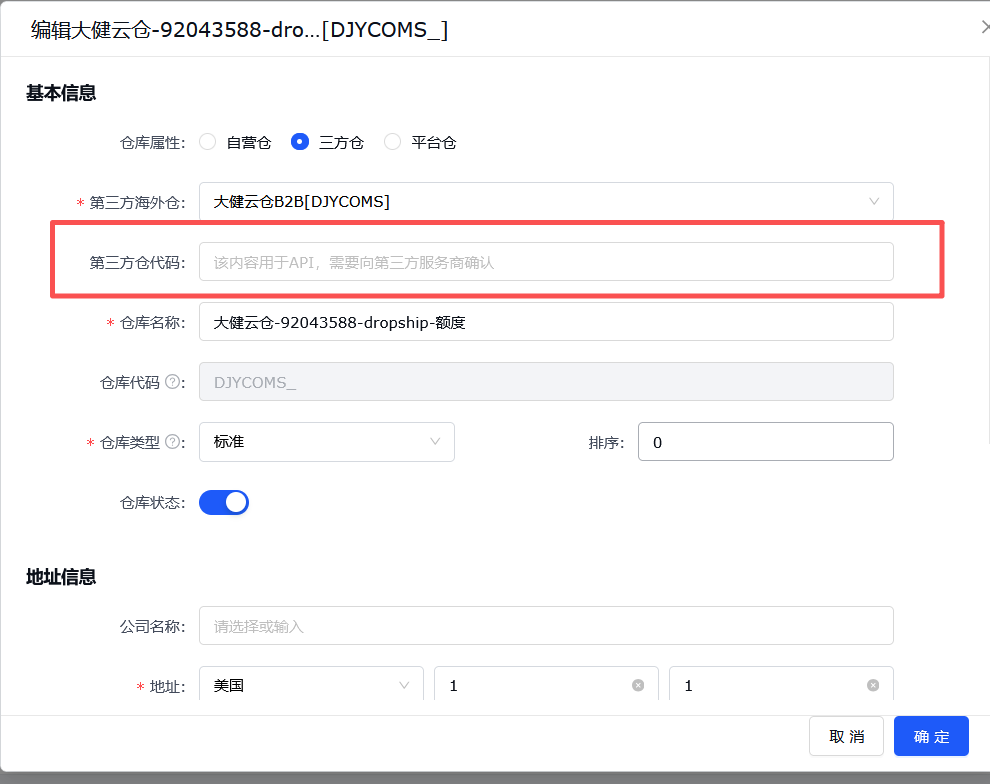Viewport: 990px width, 784px height.
Task: Clear the second address field value
Action: tap(873, 685)
